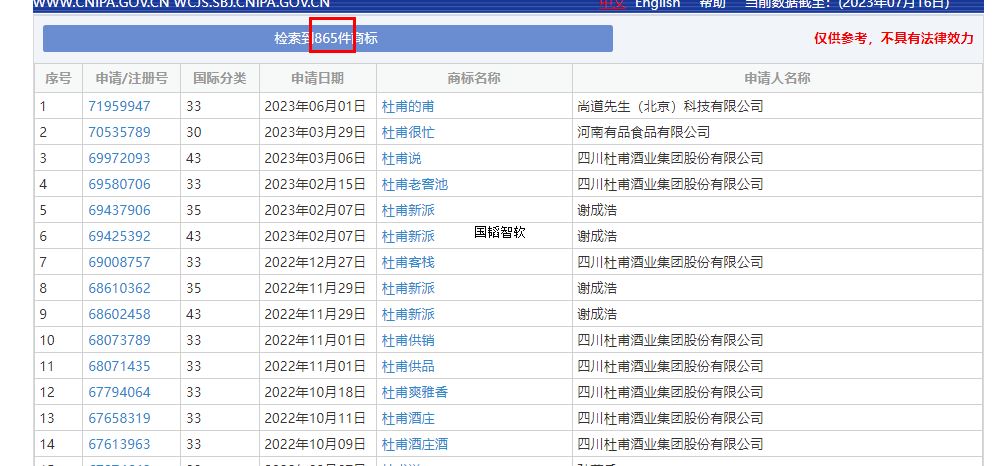Select class 43 in the 杜甫说 row

coord(194,158)
